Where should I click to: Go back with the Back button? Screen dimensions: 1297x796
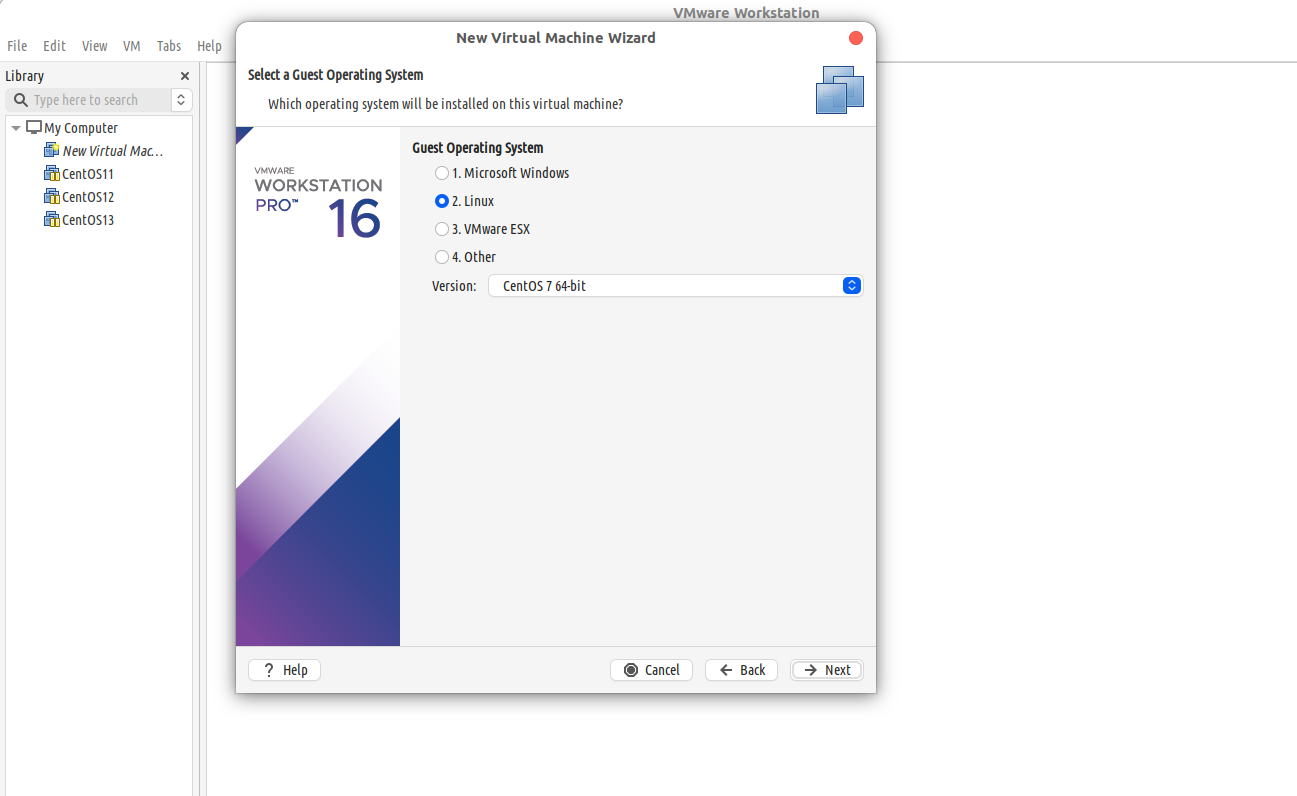point(741,670)
